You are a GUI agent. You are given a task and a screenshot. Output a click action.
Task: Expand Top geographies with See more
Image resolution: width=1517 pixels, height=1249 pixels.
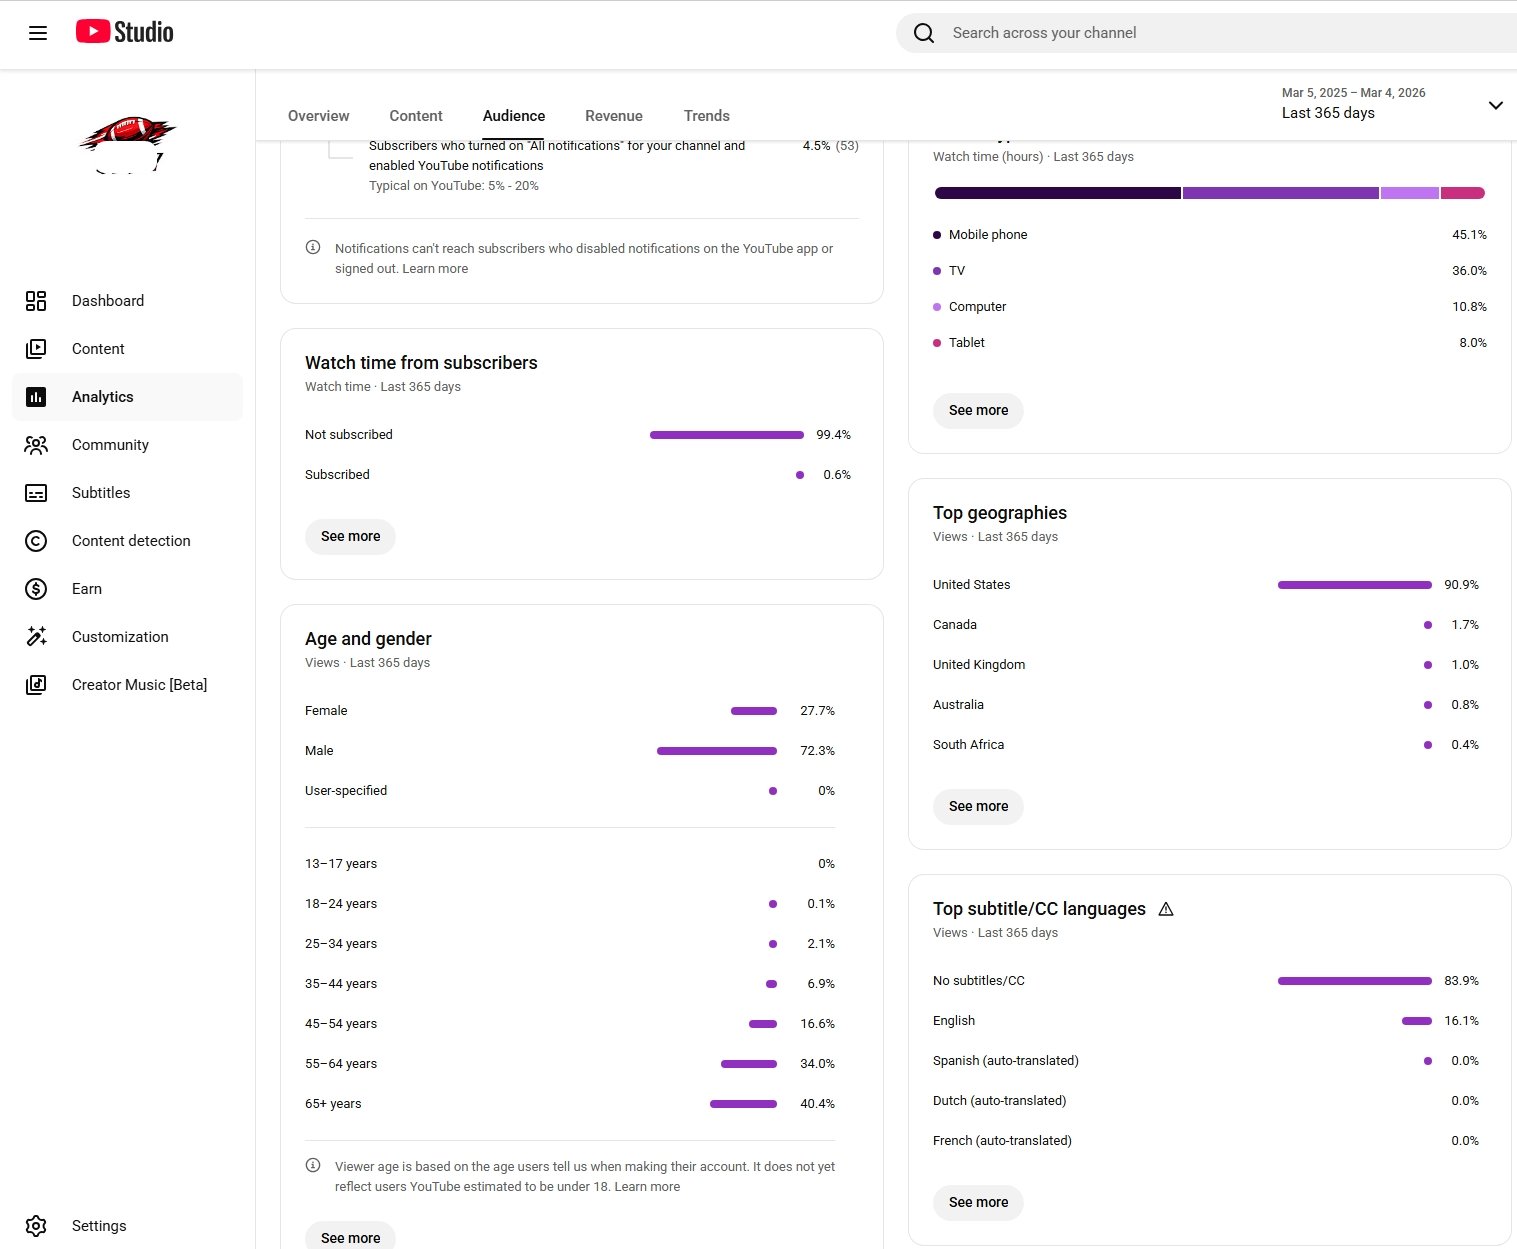click(978, 806)
